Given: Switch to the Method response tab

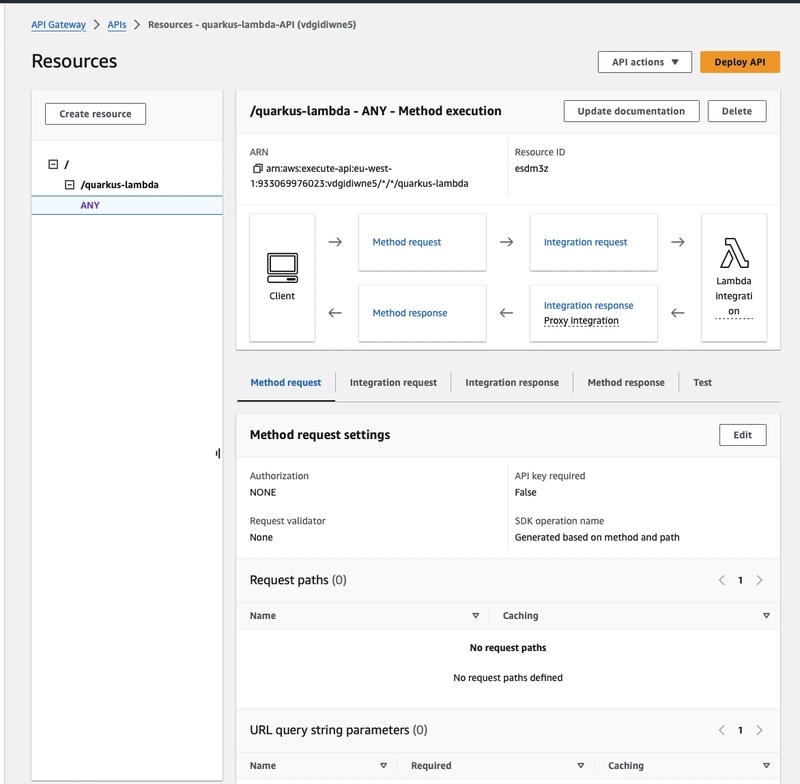Looking at the screenshot, I should [626, 383].
